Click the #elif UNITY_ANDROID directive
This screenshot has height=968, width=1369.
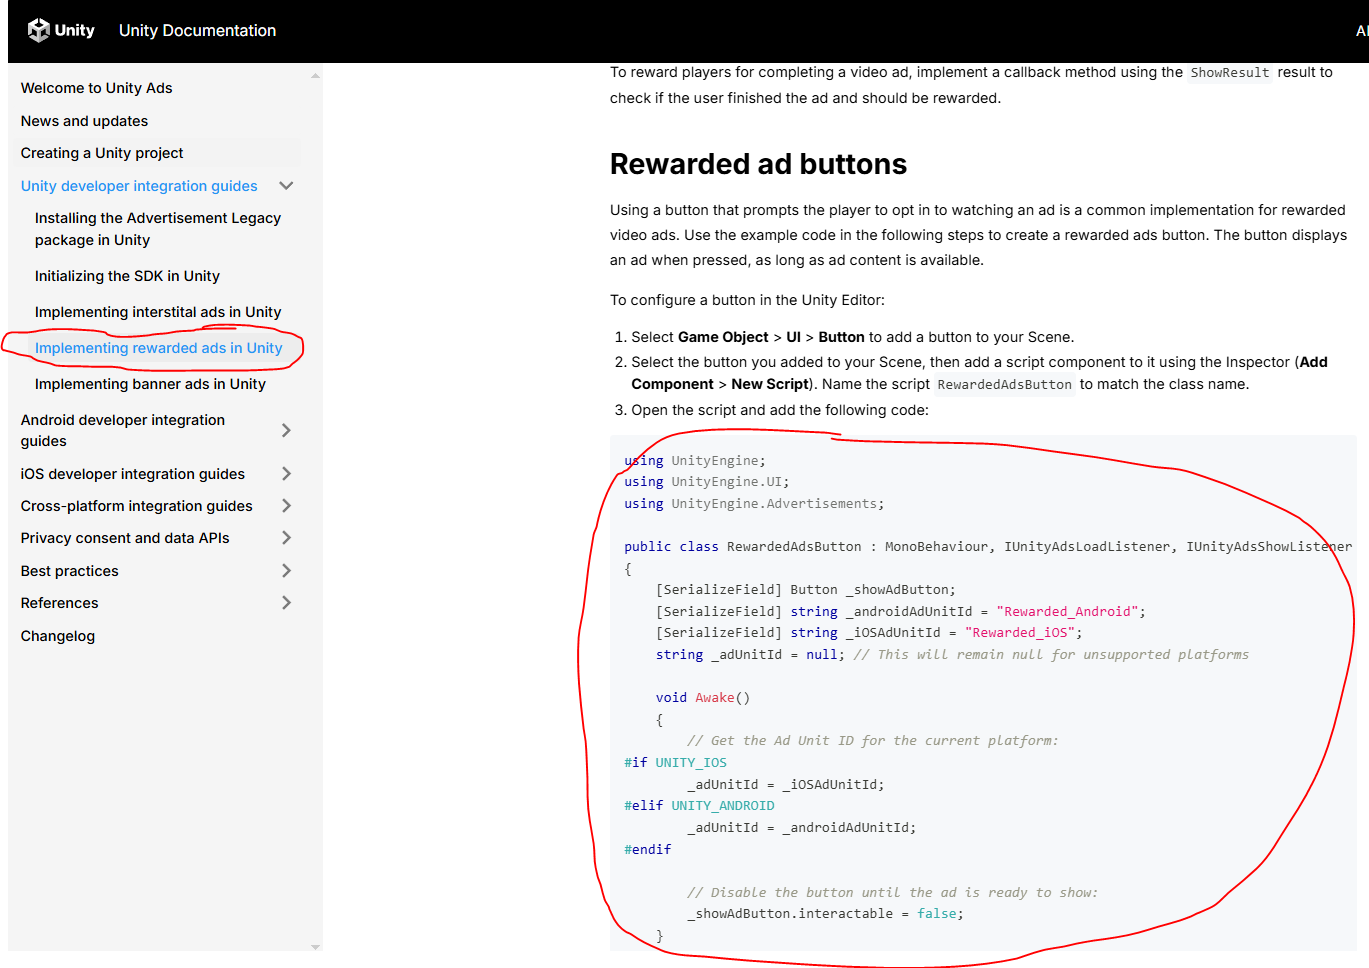[699, 806]
